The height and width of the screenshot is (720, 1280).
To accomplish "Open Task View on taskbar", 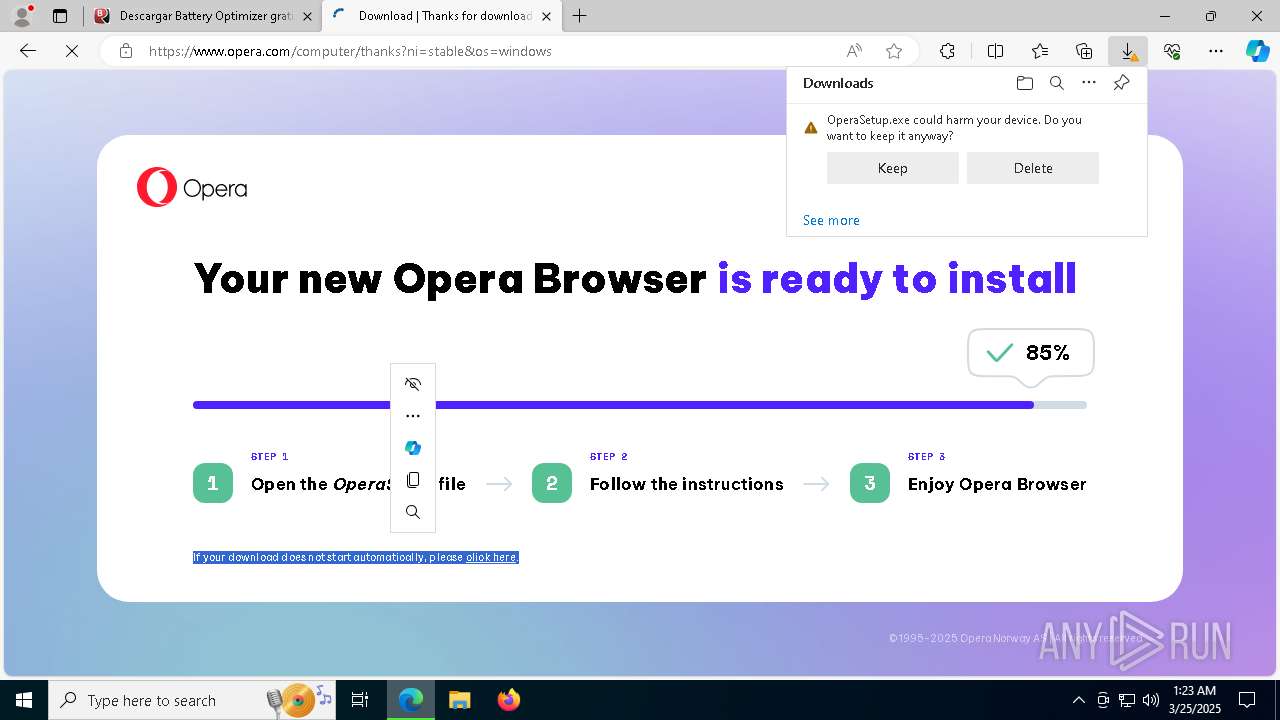I will (361, 700).
